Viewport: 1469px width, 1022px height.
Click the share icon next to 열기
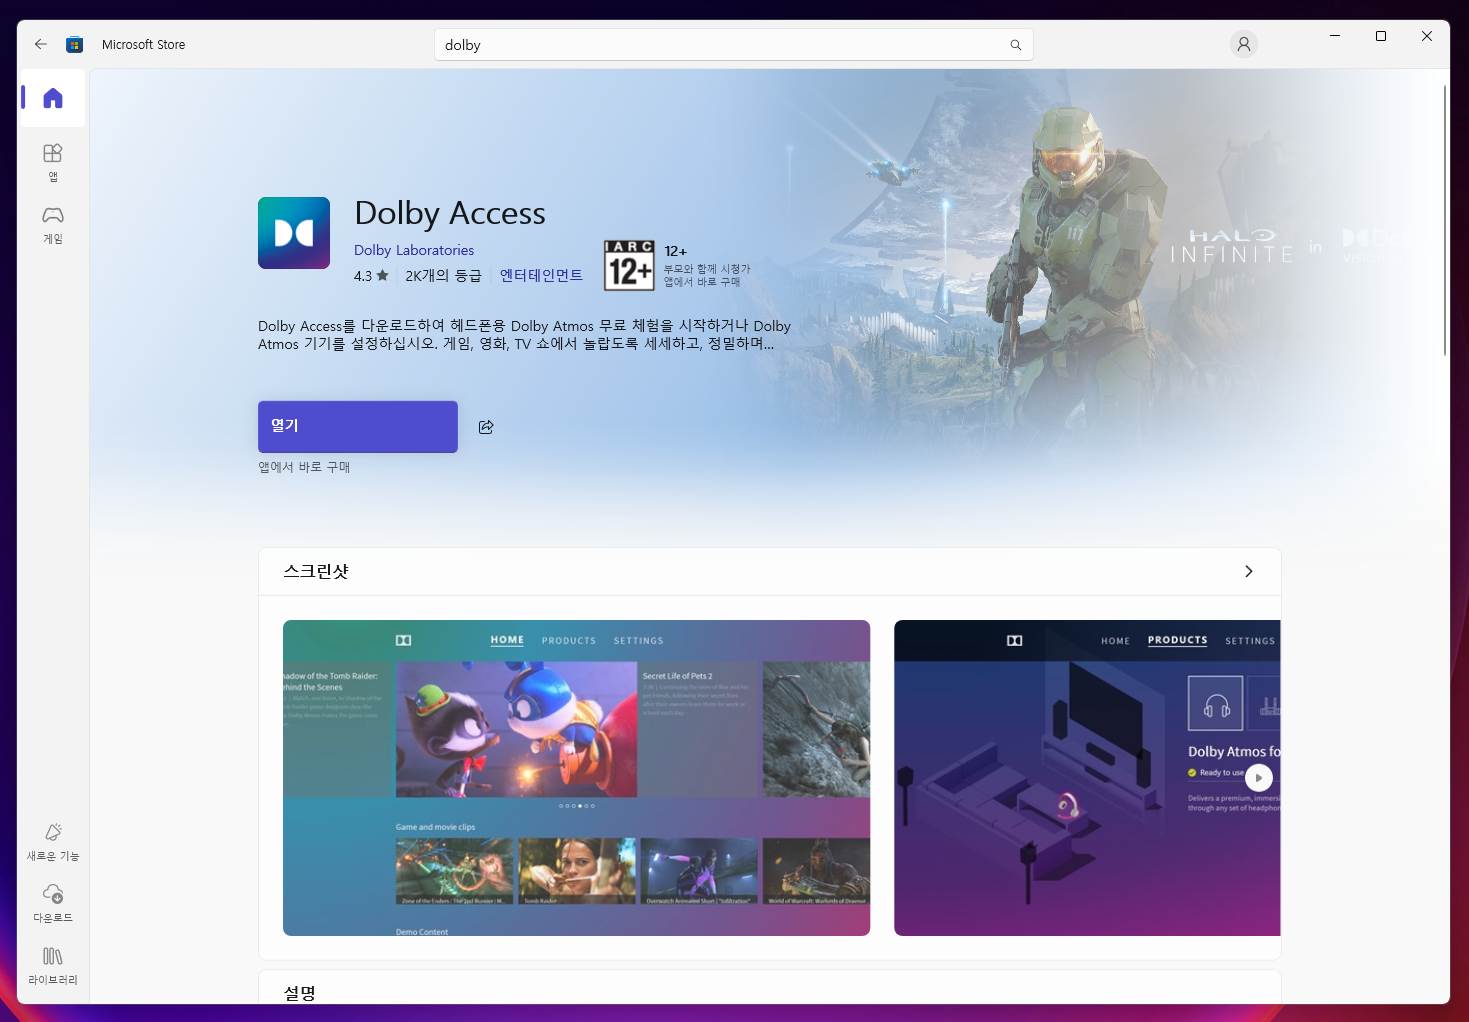point(486,427)
